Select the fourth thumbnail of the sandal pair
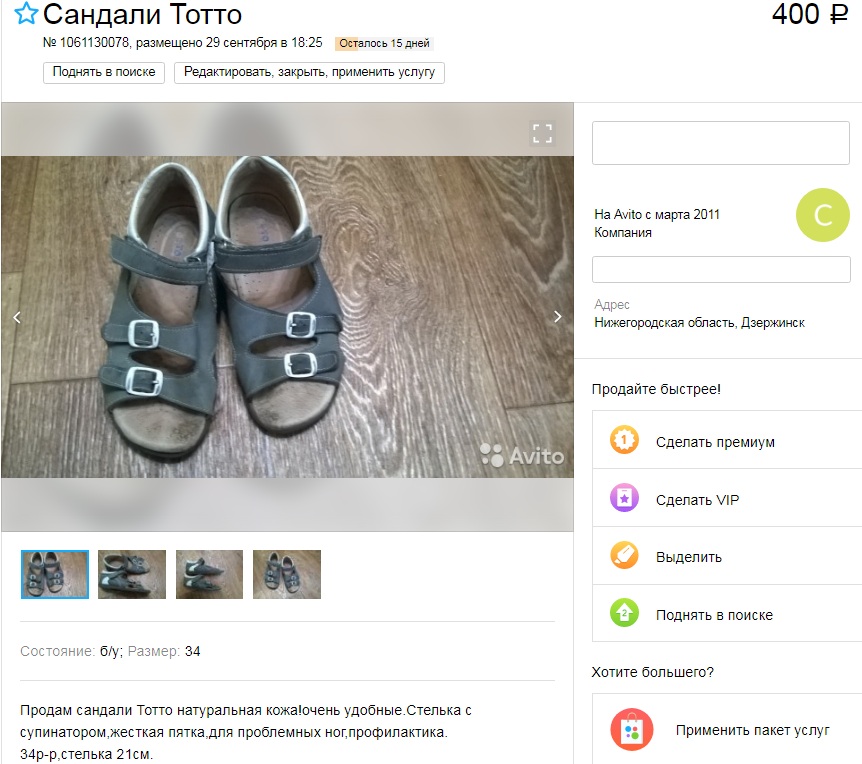This screenshot has width=862, height=764. click(x=287, y=574)
